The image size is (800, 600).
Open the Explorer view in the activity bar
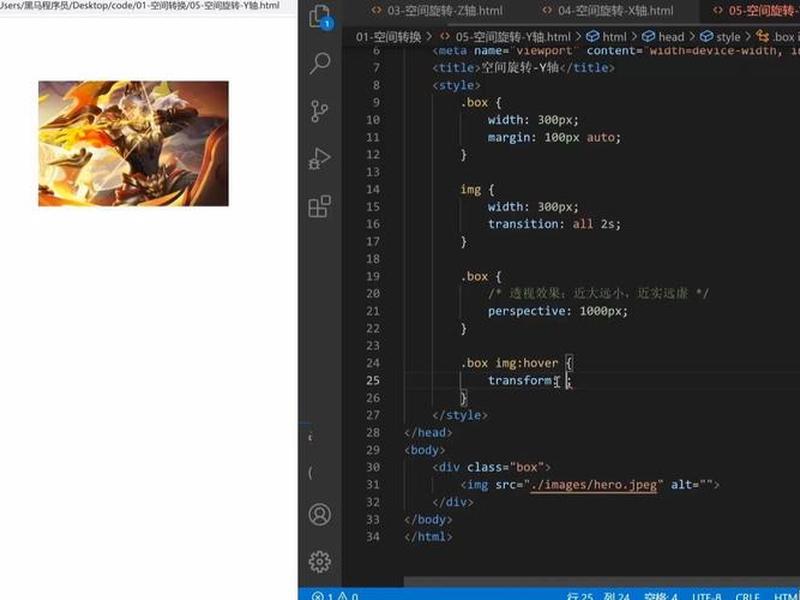tap(320, 16)
